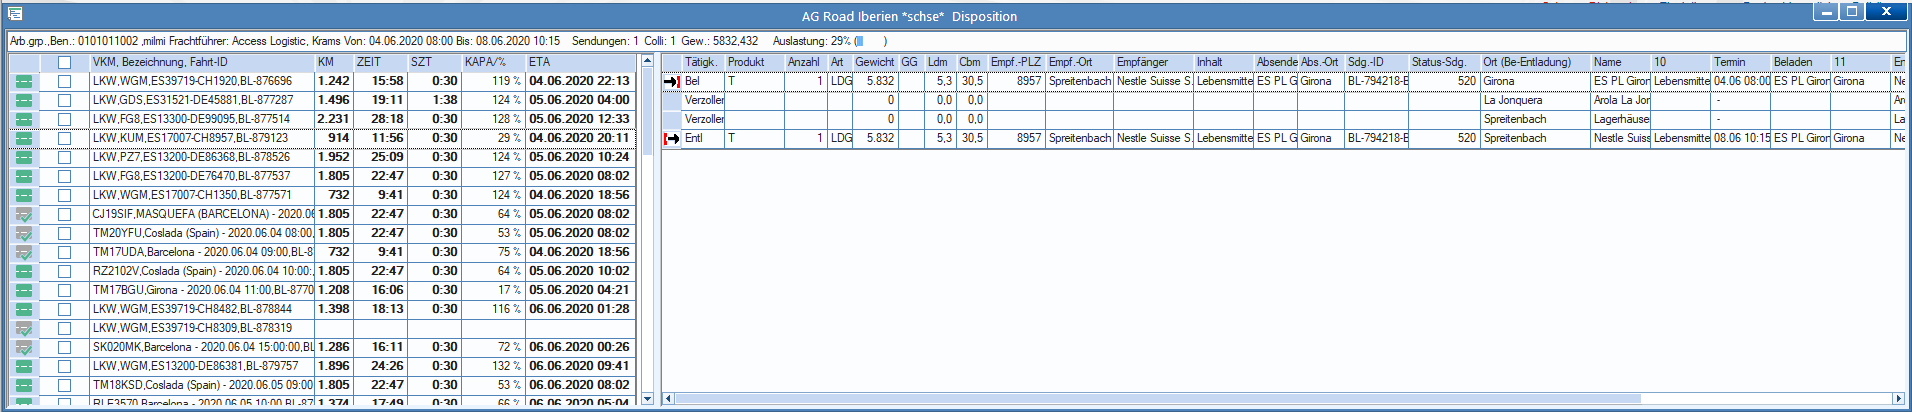The image size is (1912, 412).
Task: Click gray checkmark icon for TM20YFU,Coslada row
Action: (24, 233)
